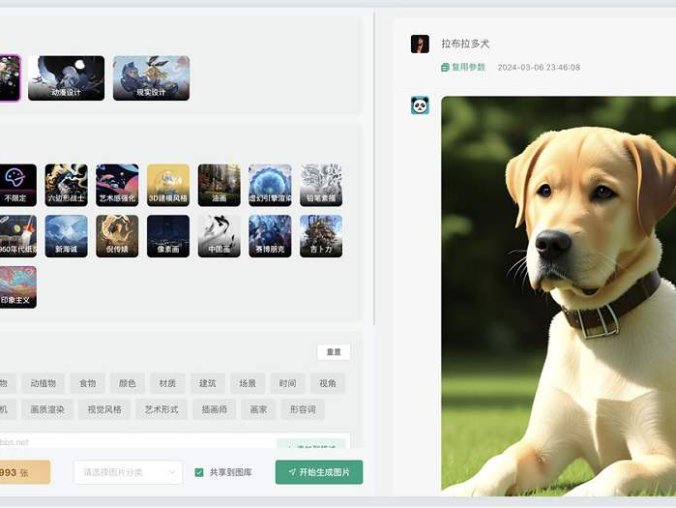This screenshot has height=508, width=676.
Task: Switch to the 动植物 keyword tab
Action: [x=44, y=383]
